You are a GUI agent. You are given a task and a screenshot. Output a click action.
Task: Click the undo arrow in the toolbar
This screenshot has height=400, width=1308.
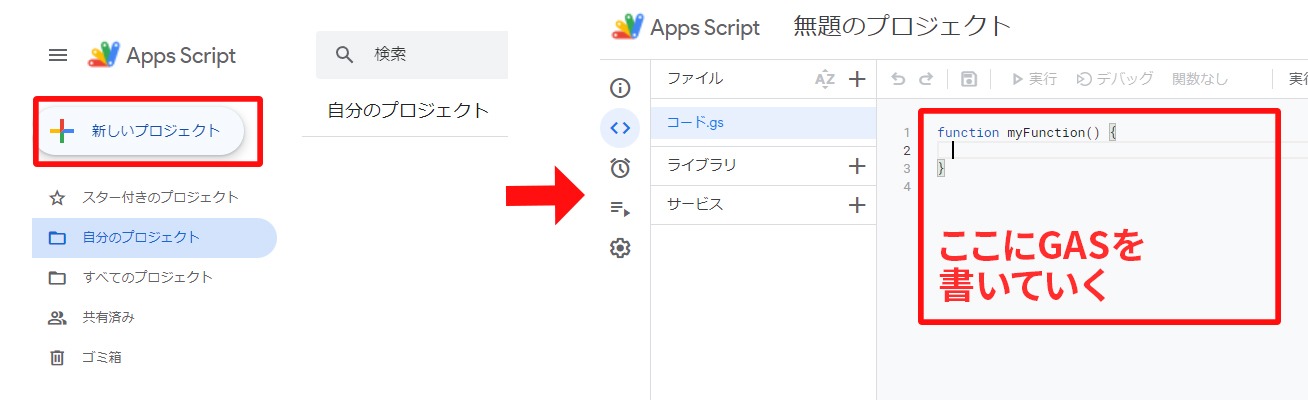[898, 79]
